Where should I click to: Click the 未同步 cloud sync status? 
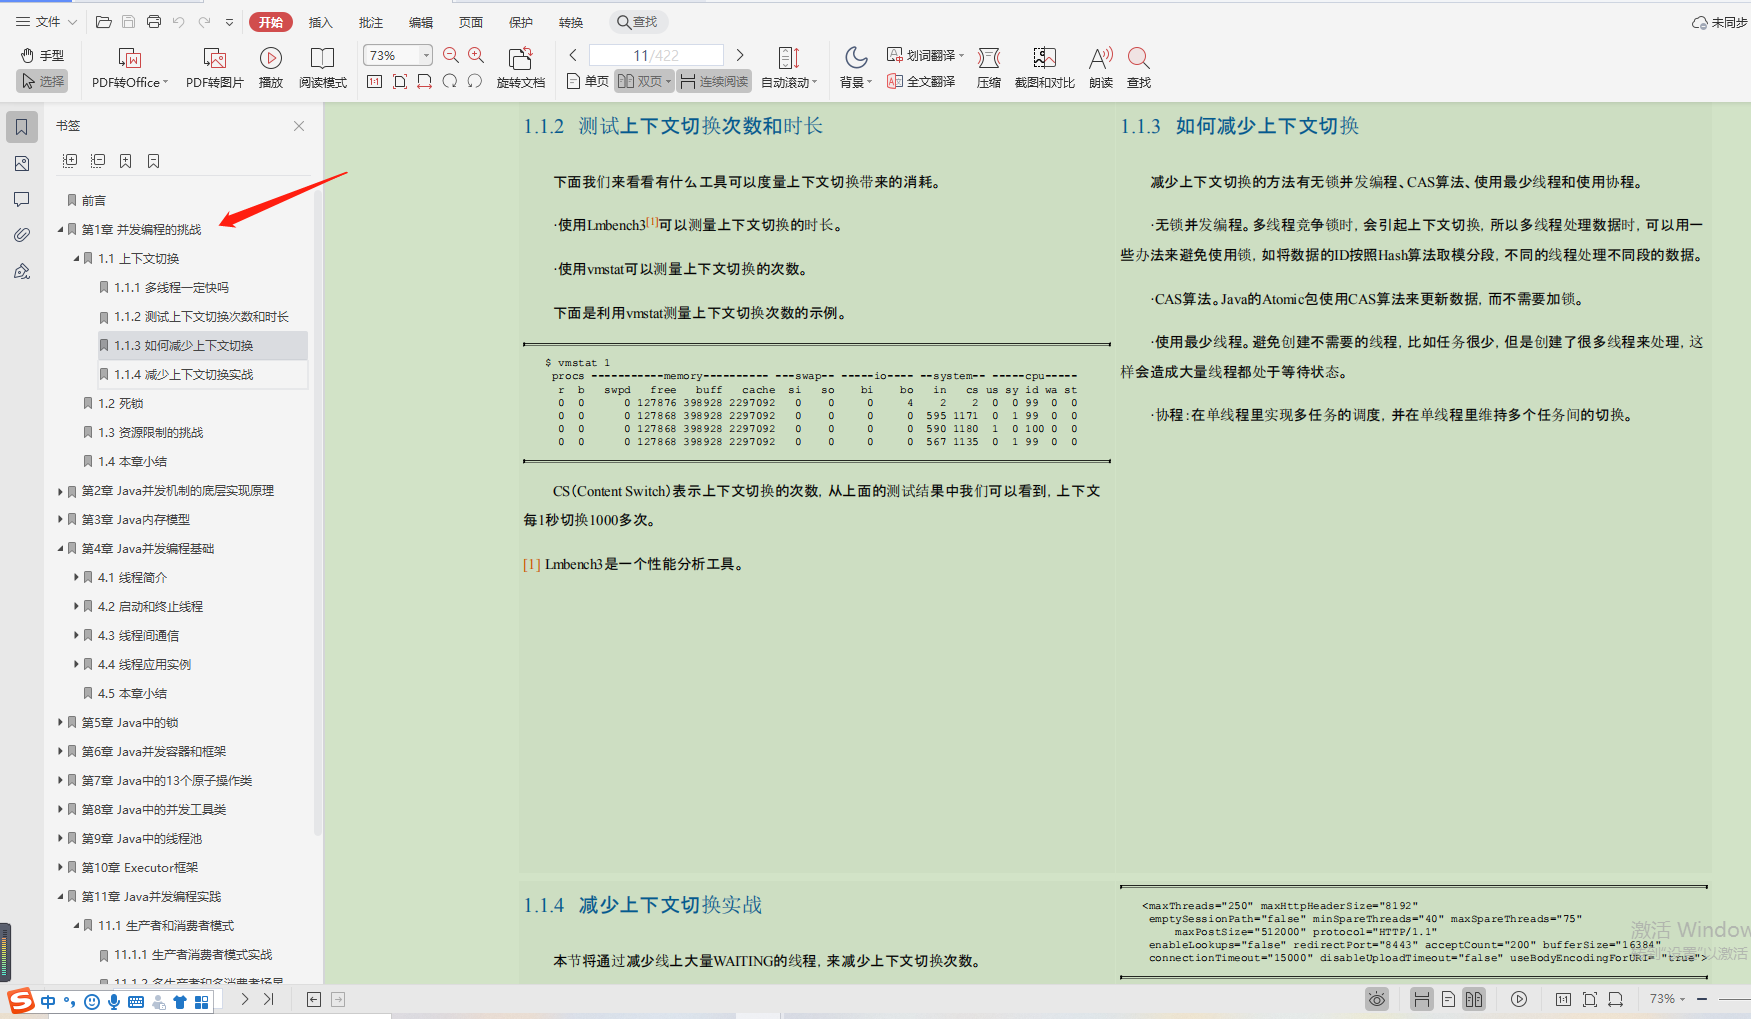(x=1719, y=22)
